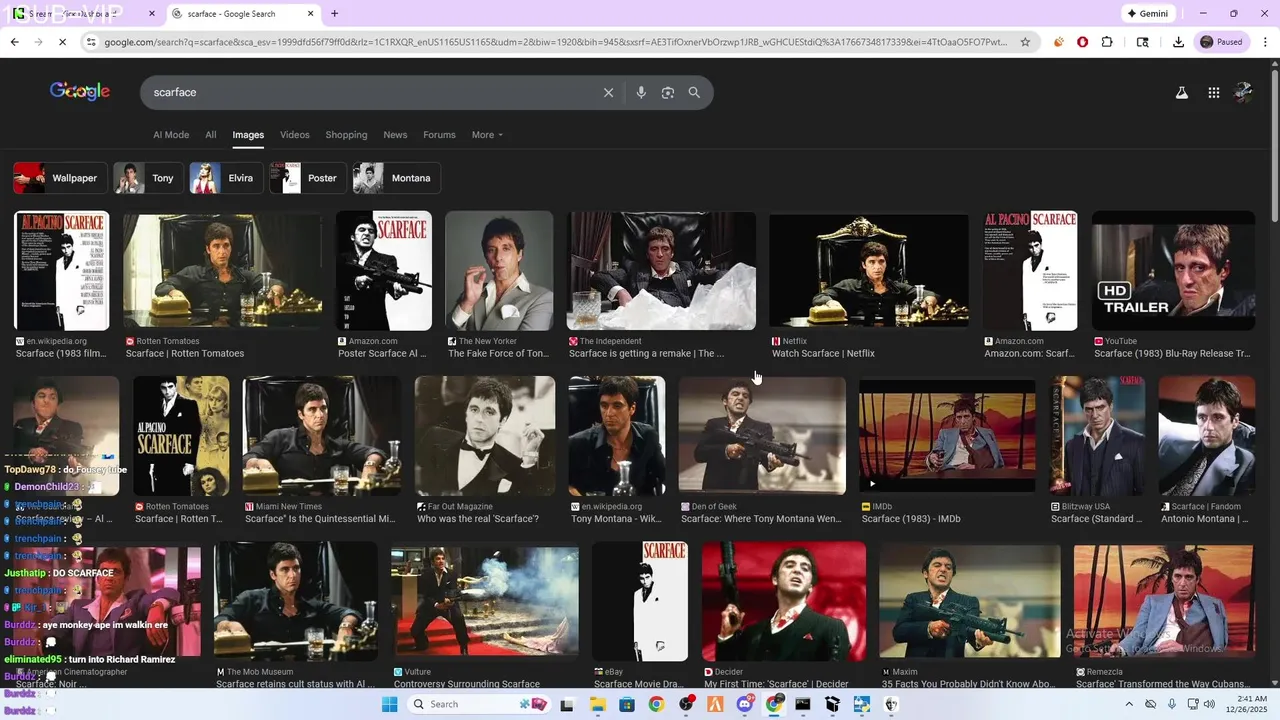
Task: Open 'Scarface | Rotten Tomatoes' link
Action: click(x=185, y=354)
